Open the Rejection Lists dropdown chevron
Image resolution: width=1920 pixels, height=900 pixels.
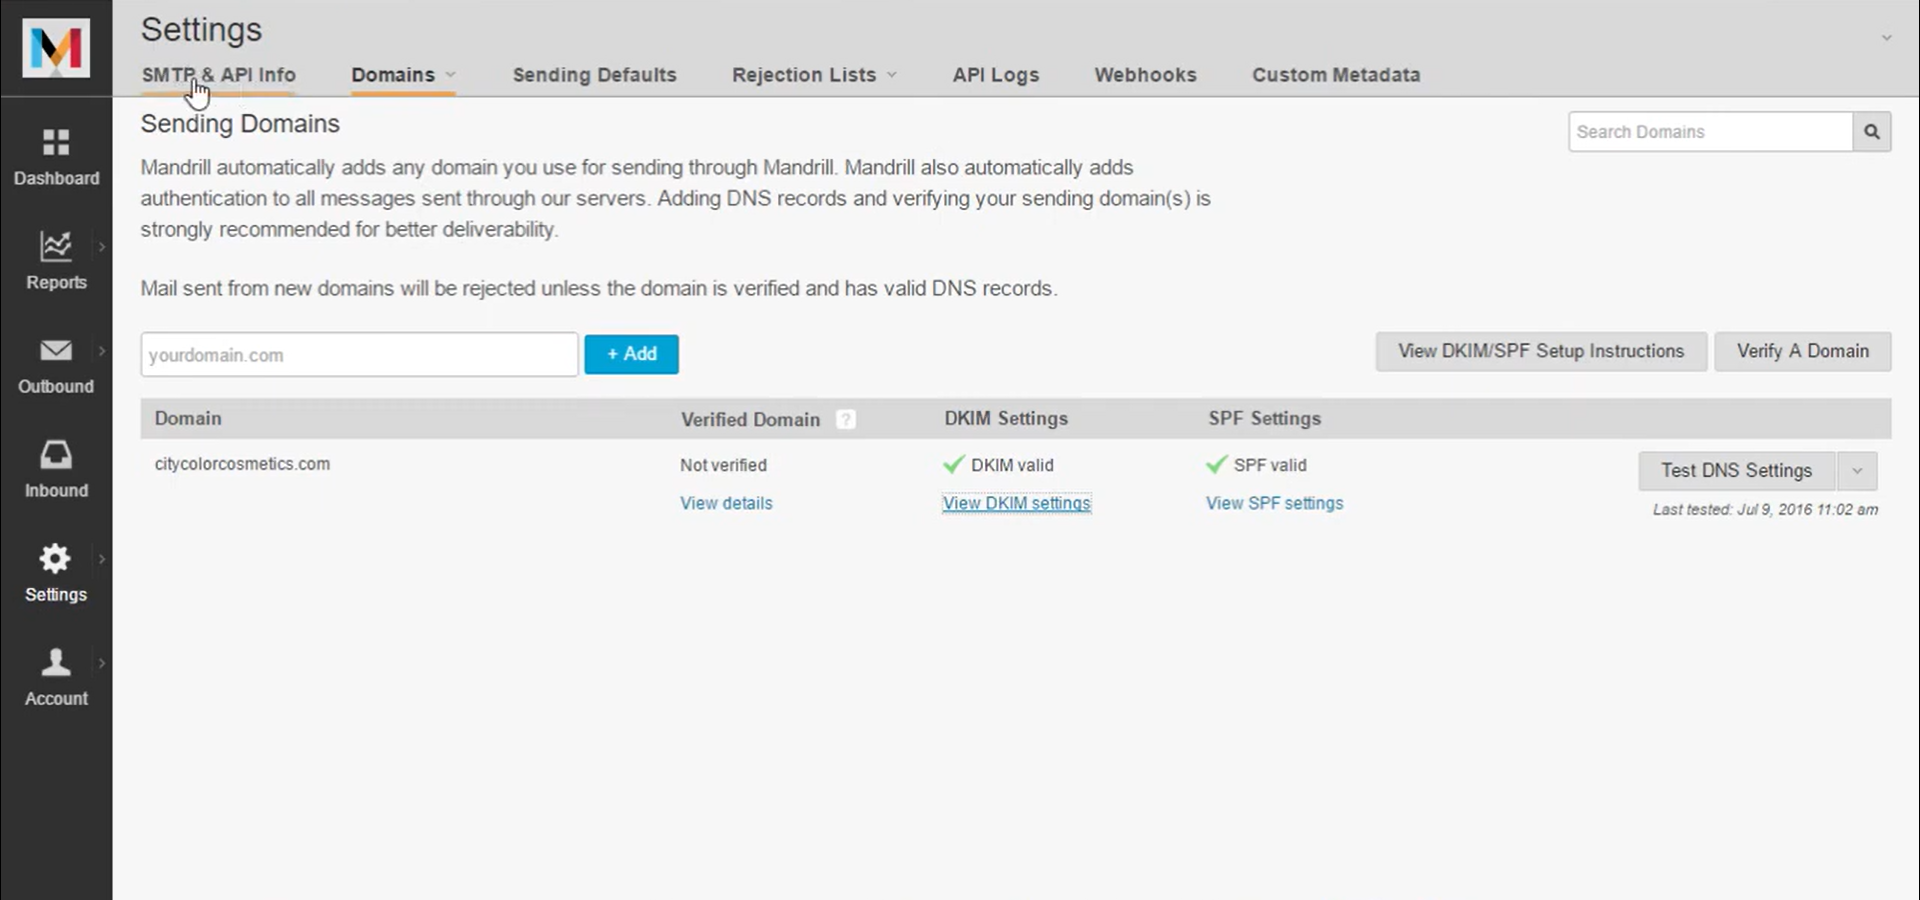point(892,75)
